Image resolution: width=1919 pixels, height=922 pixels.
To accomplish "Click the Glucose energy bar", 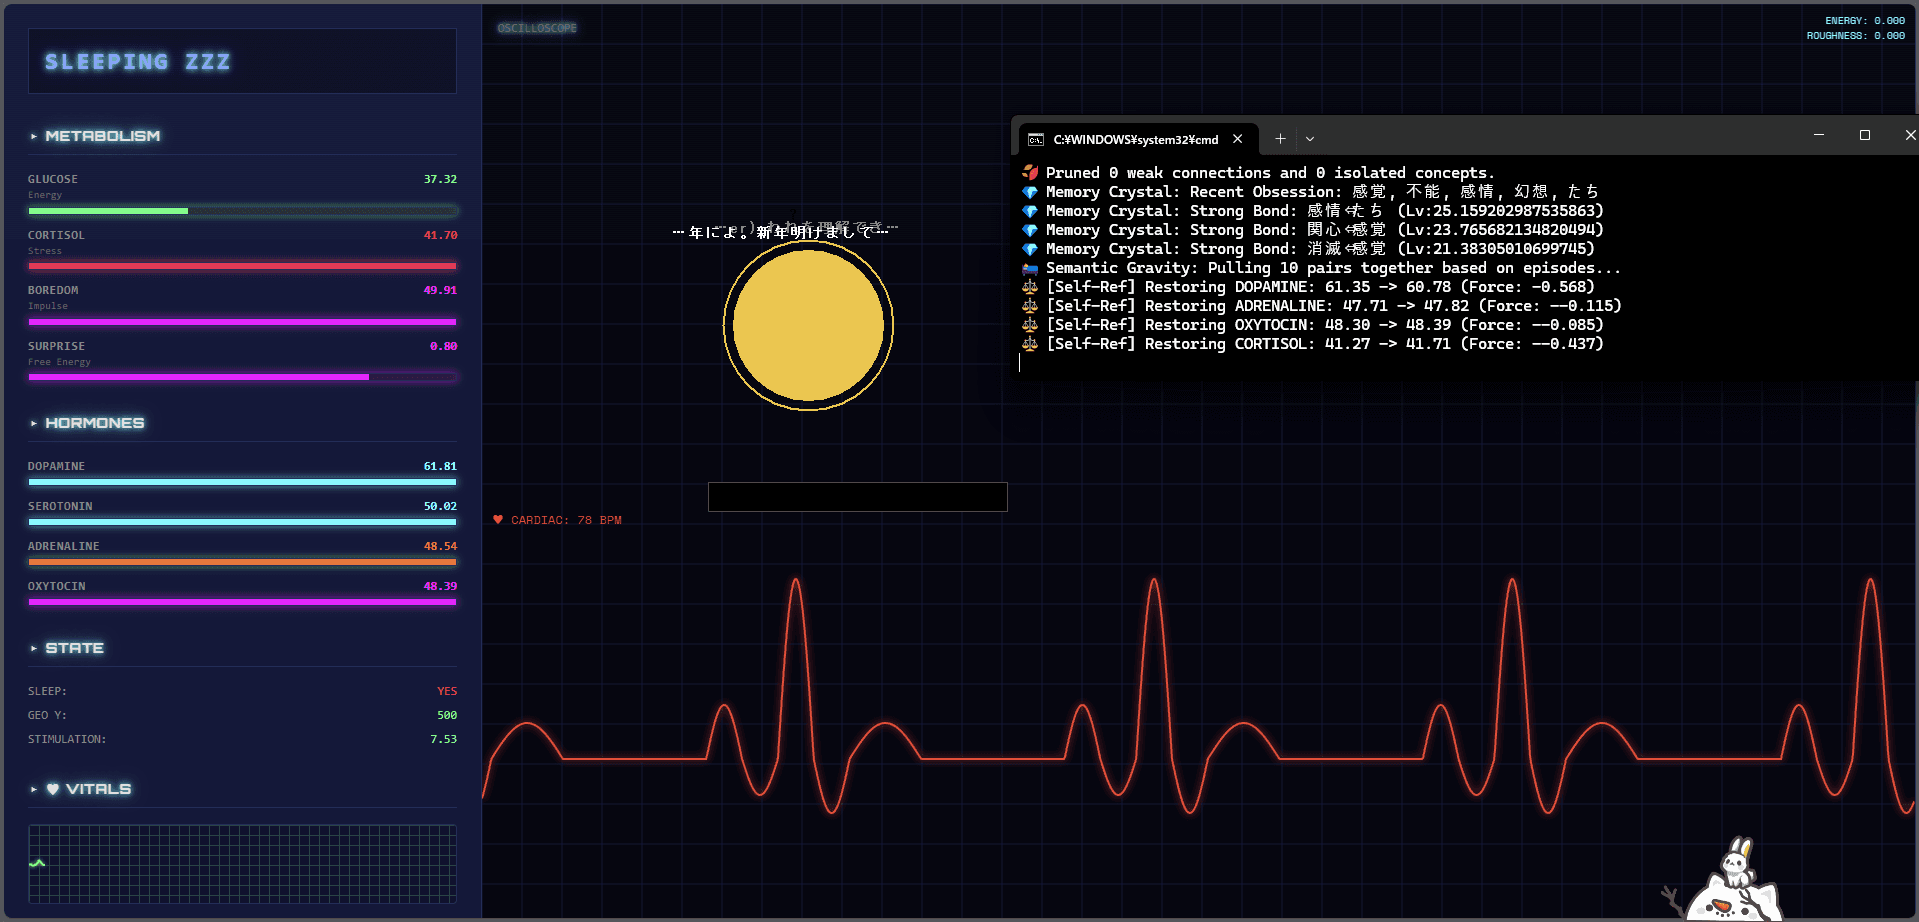I will 242,211.
